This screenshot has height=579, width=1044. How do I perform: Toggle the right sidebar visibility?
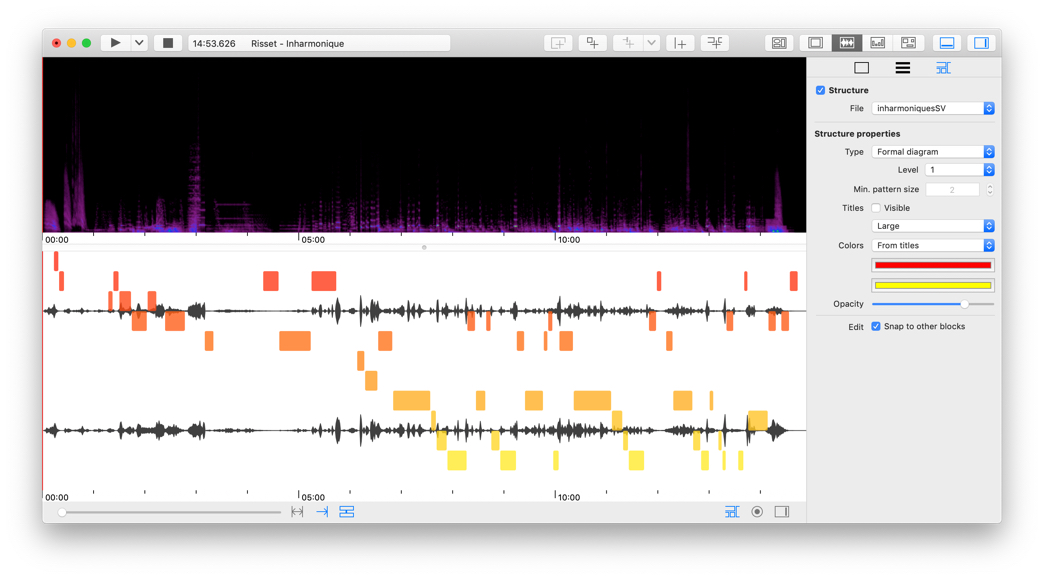click(981, 43)
